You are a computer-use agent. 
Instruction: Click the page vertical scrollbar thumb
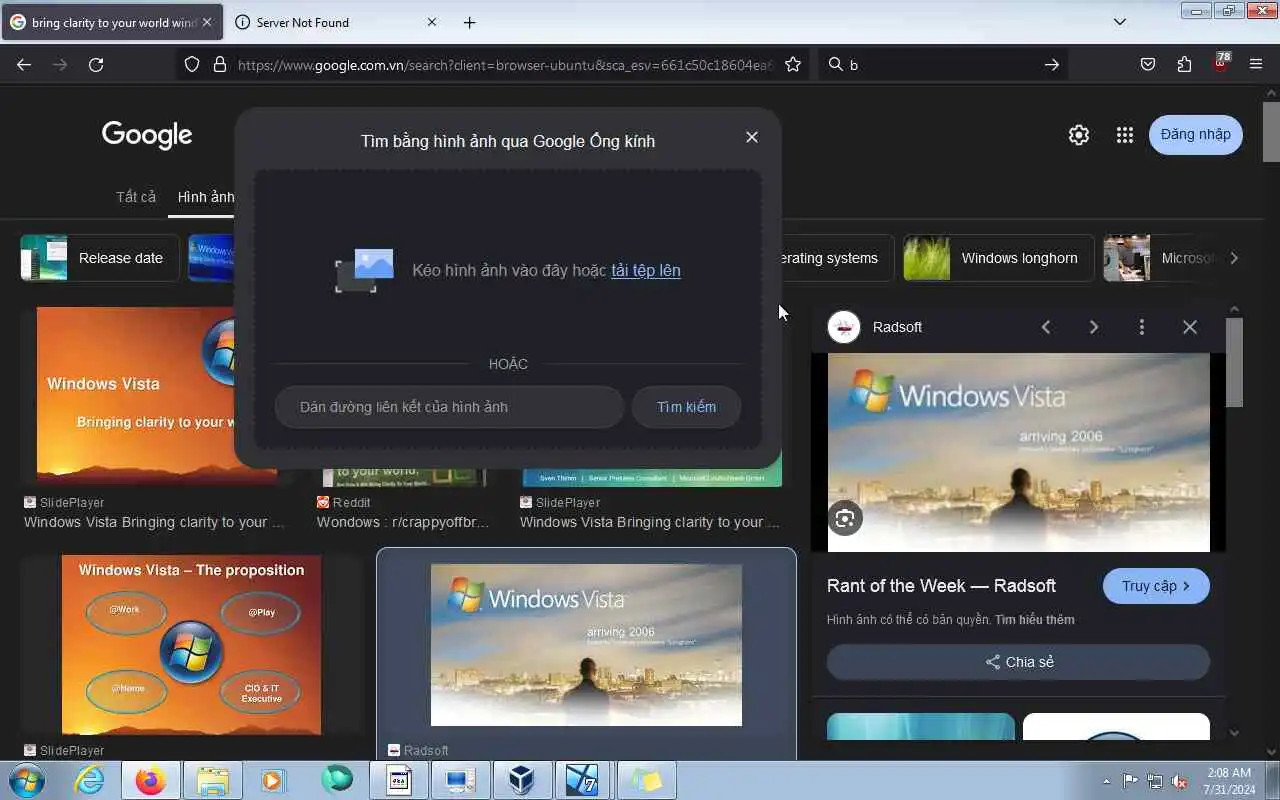1271,131
